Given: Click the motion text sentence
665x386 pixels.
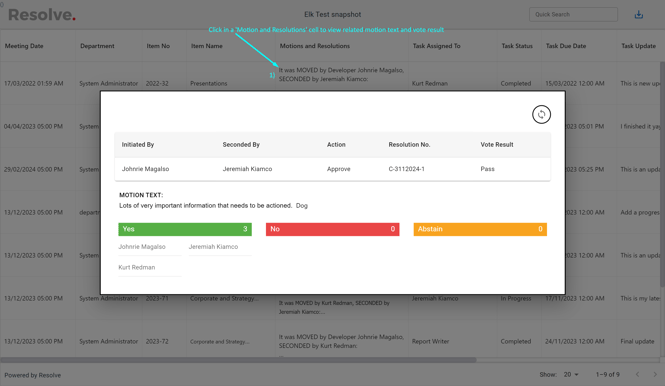Looking at the screenshot, I should (x=213, y=206).
